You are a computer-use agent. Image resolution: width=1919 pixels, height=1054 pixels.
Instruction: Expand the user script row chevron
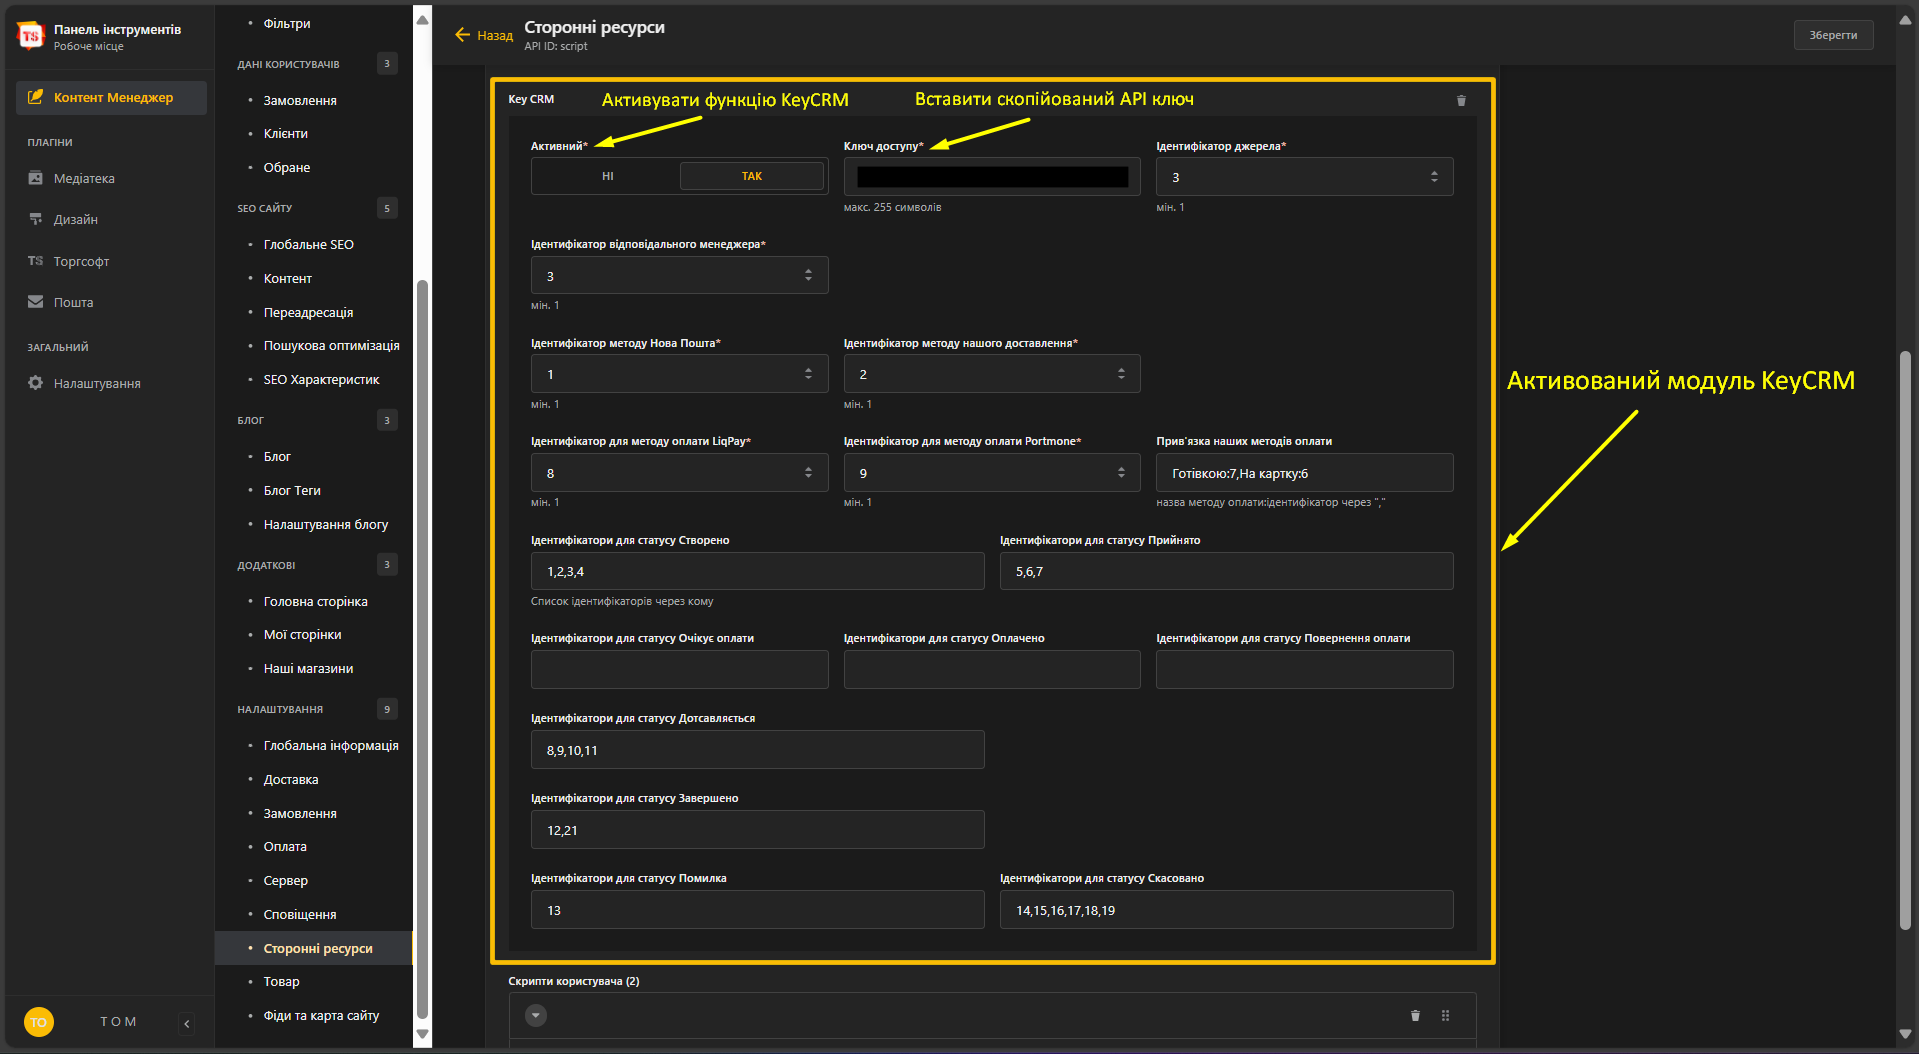tap(536, 1016)
